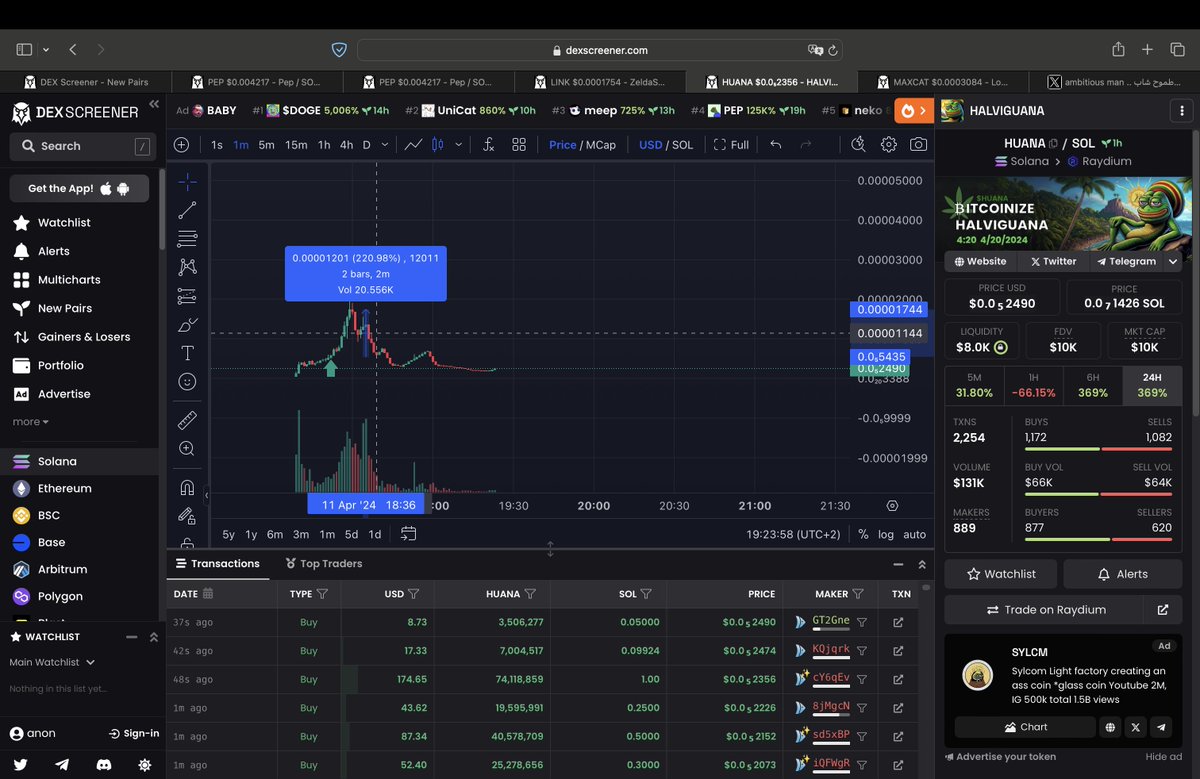Open transaction link for GT2Gne buy
Screen dimensions: 1200x779
tap(898, 622)
